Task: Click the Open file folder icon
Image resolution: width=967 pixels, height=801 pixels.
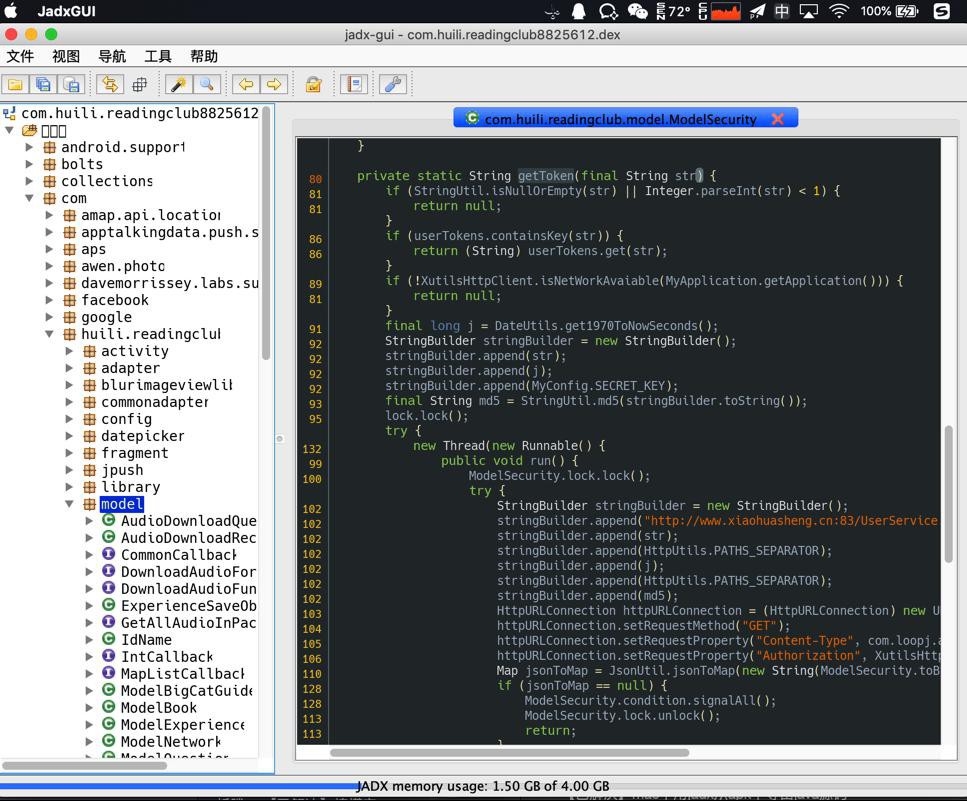Action: (x=15, y=85)
